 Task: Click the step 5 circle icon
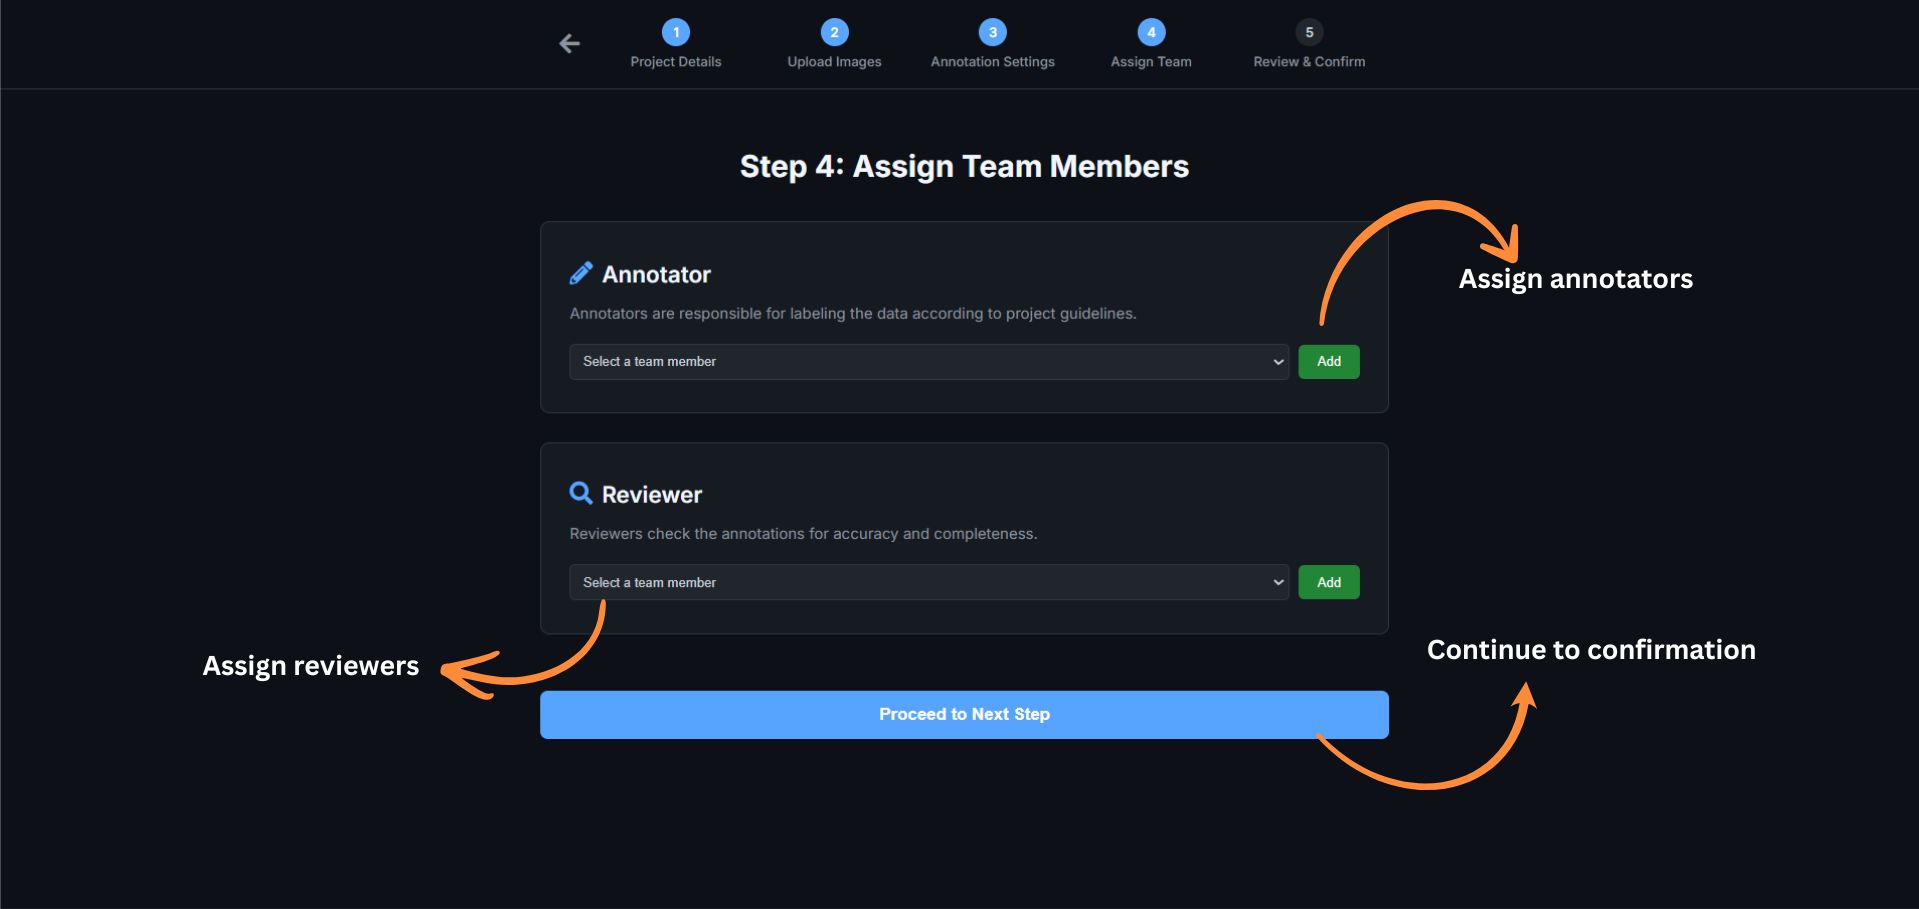[x=1309, y=32]
